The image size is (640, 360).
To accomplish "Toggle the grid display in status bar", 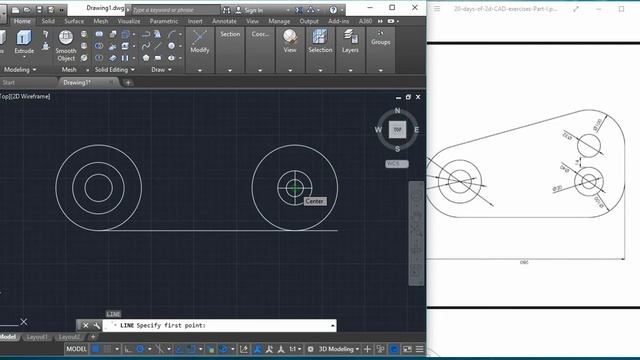I will [96, 349].
